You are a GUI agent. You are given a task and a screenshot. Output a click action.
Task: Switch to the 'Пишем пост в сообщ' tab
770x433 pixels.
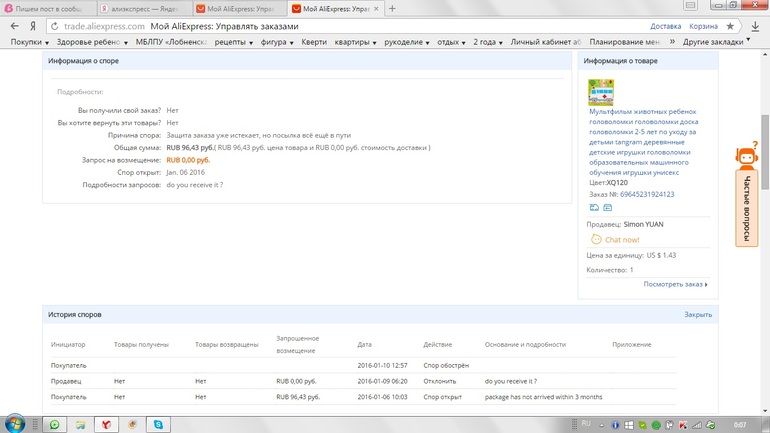(48, 9)
